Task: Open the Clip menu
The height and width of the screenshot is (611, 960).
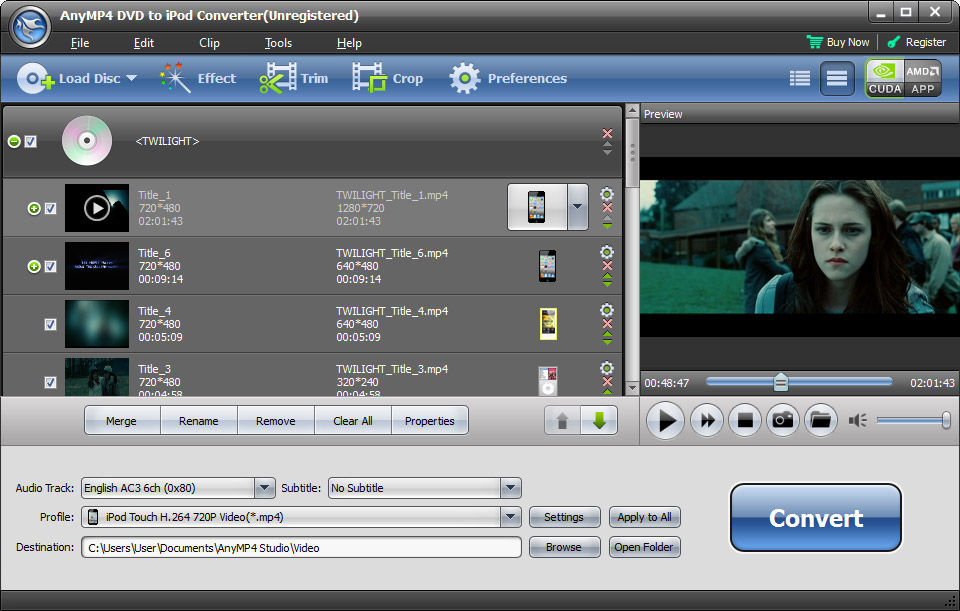Action: coord(209,43)
